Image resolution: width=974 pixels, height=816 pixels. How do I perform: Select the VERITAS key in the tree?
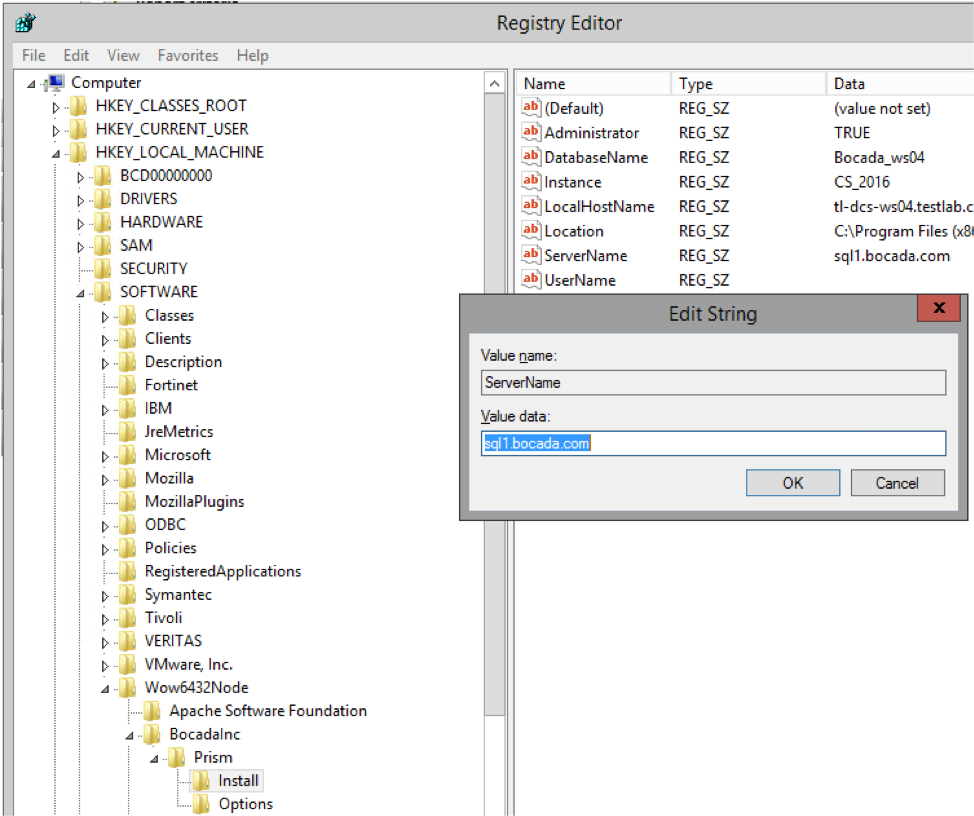pos(176,640)
